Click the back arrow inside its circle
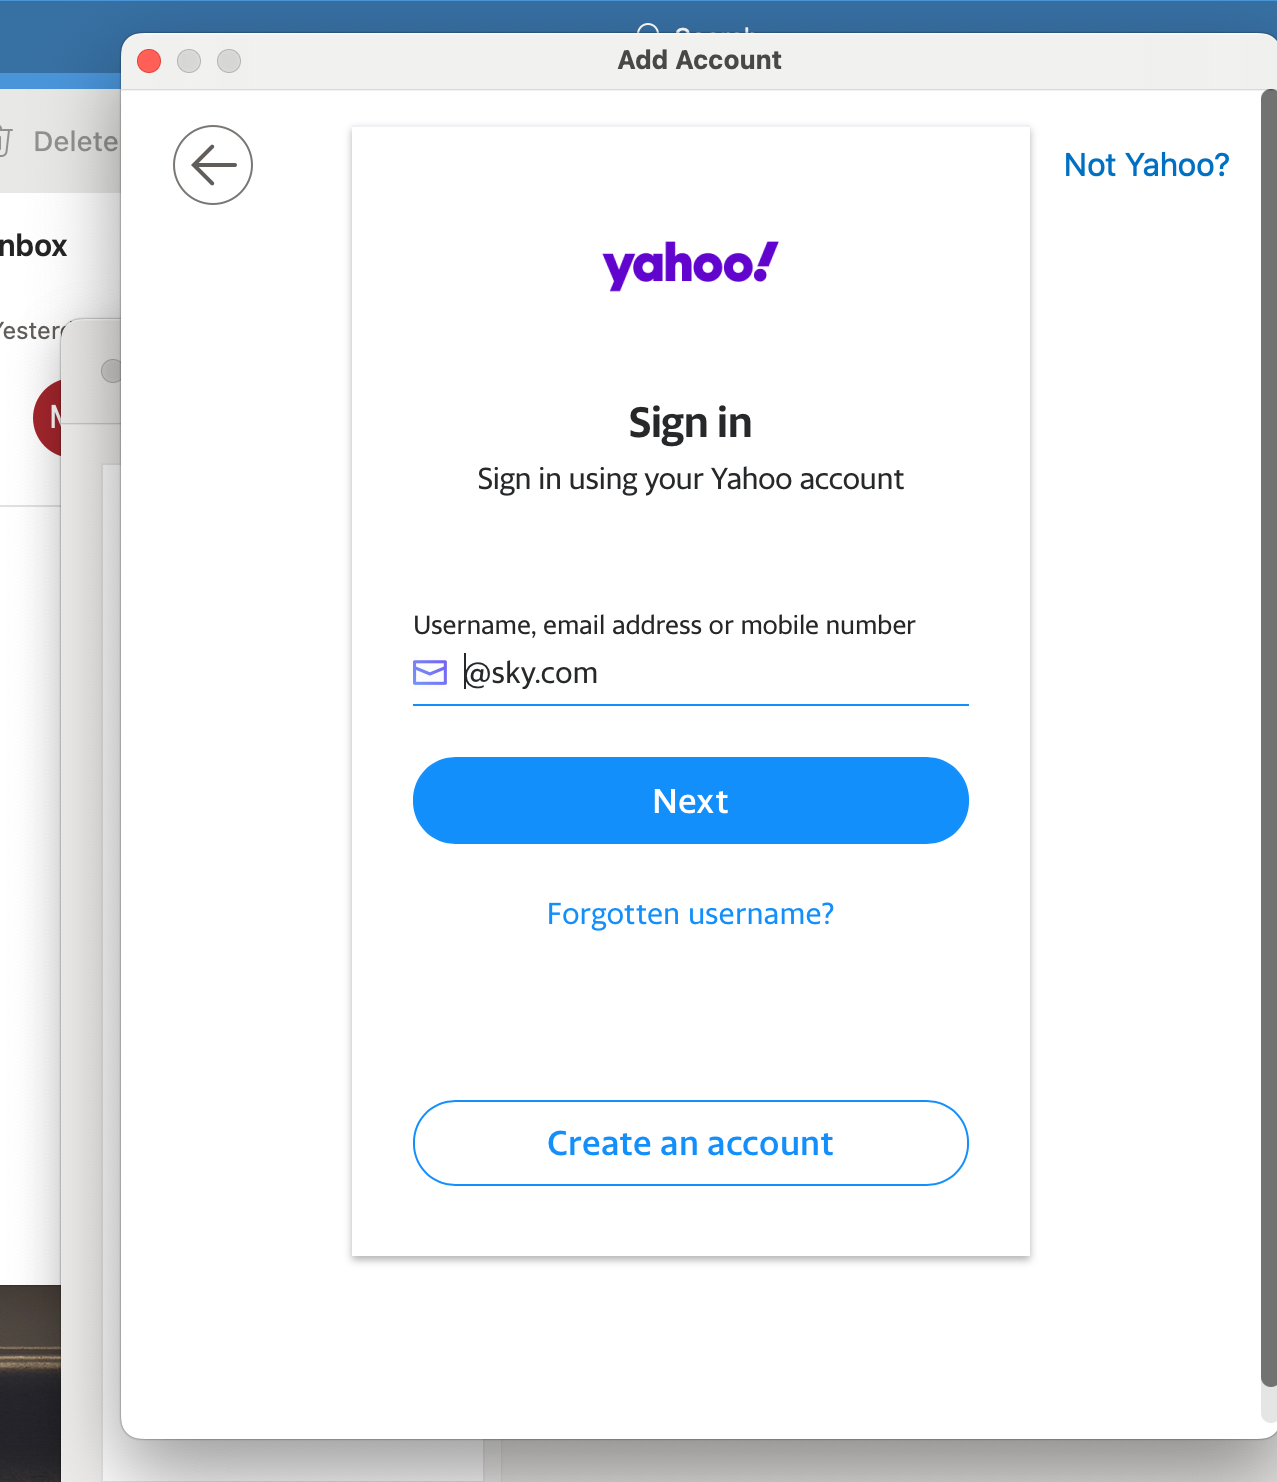This screenshot has height=1482, width=1277. (x=212, y=165)
